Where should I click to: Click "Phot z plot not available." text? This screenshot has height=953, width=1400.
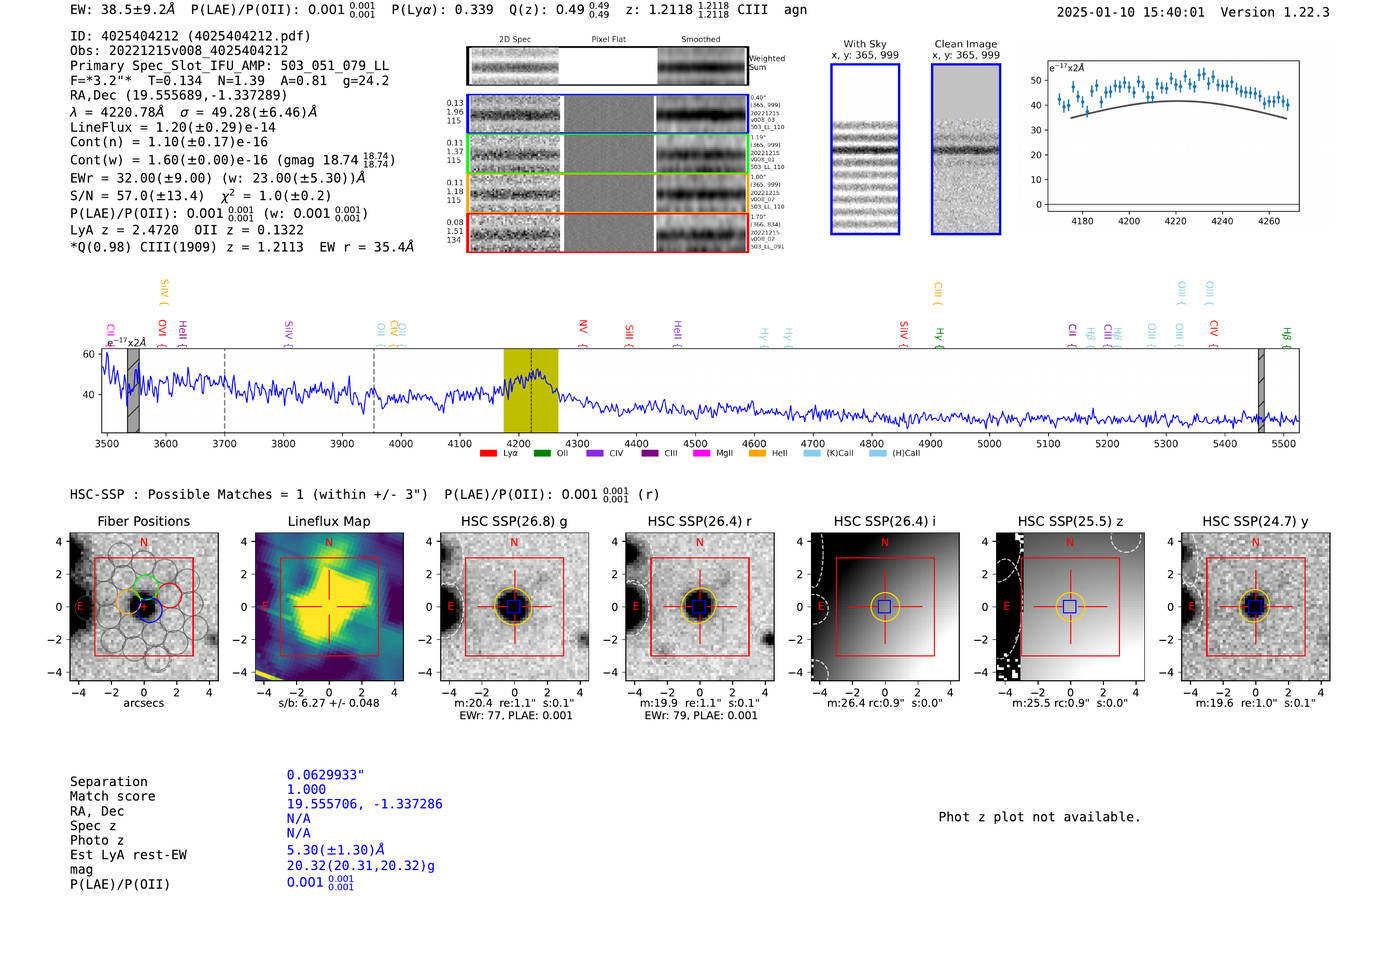1039,817
